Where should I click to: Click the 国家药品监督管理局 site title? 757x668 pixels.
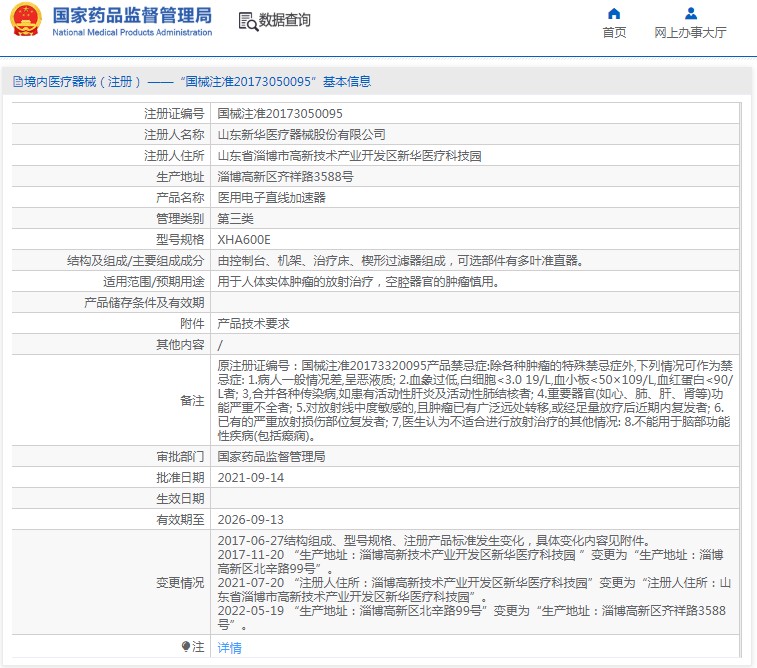tap(132, 15)
